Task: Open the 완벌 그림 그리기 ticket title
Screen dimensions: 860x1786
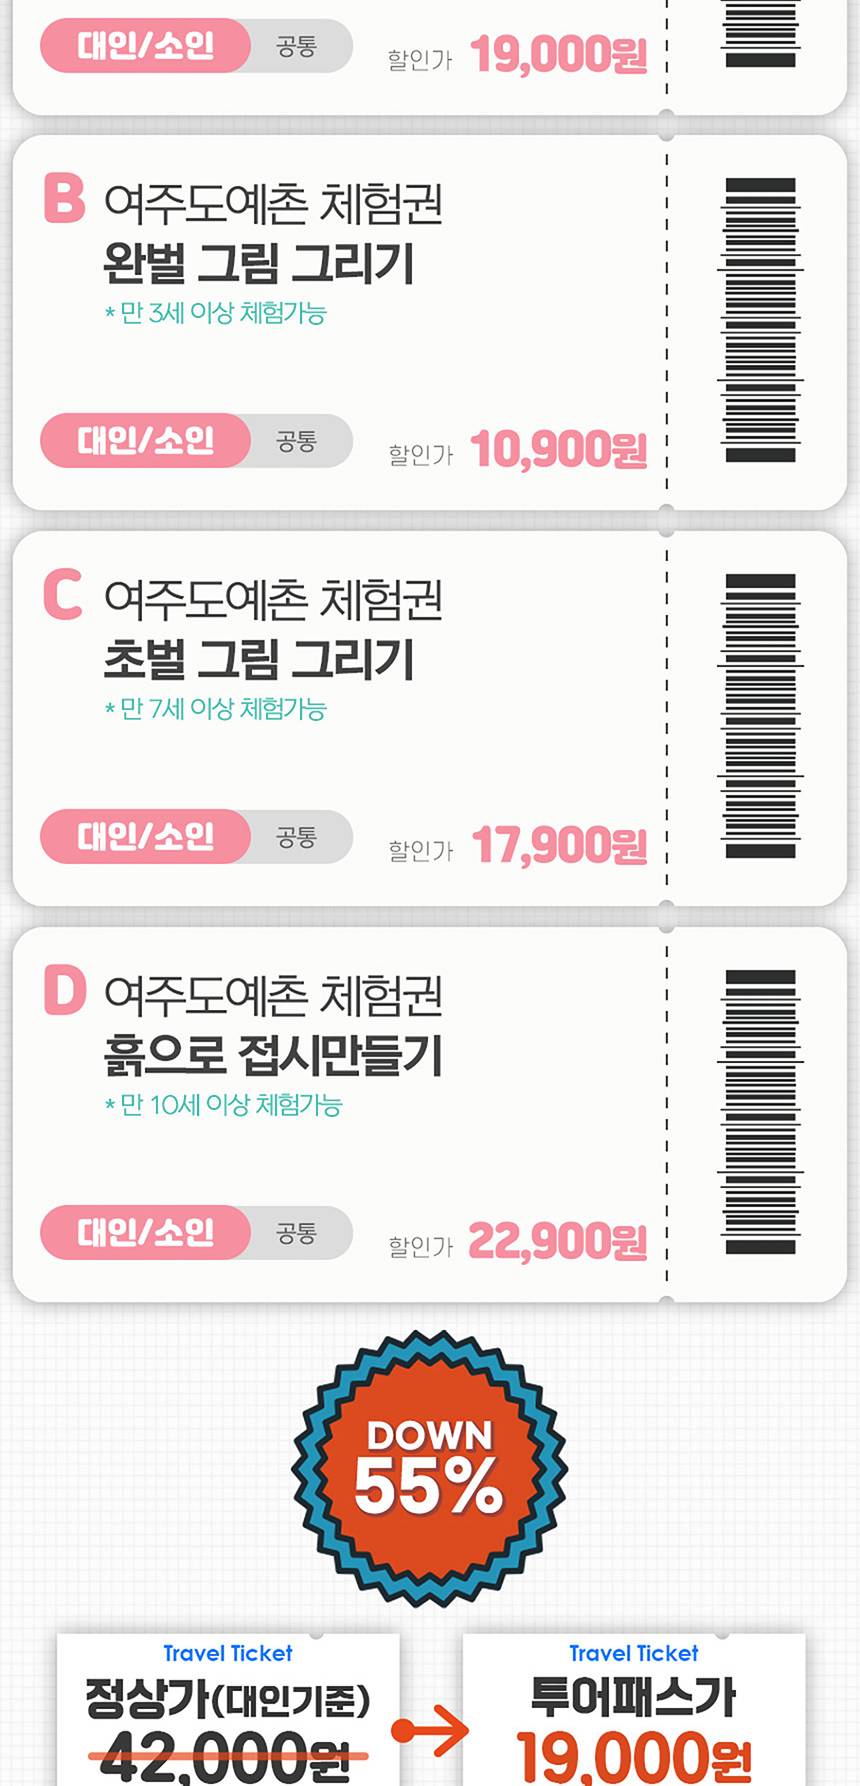Action: [x=259, y=264]
